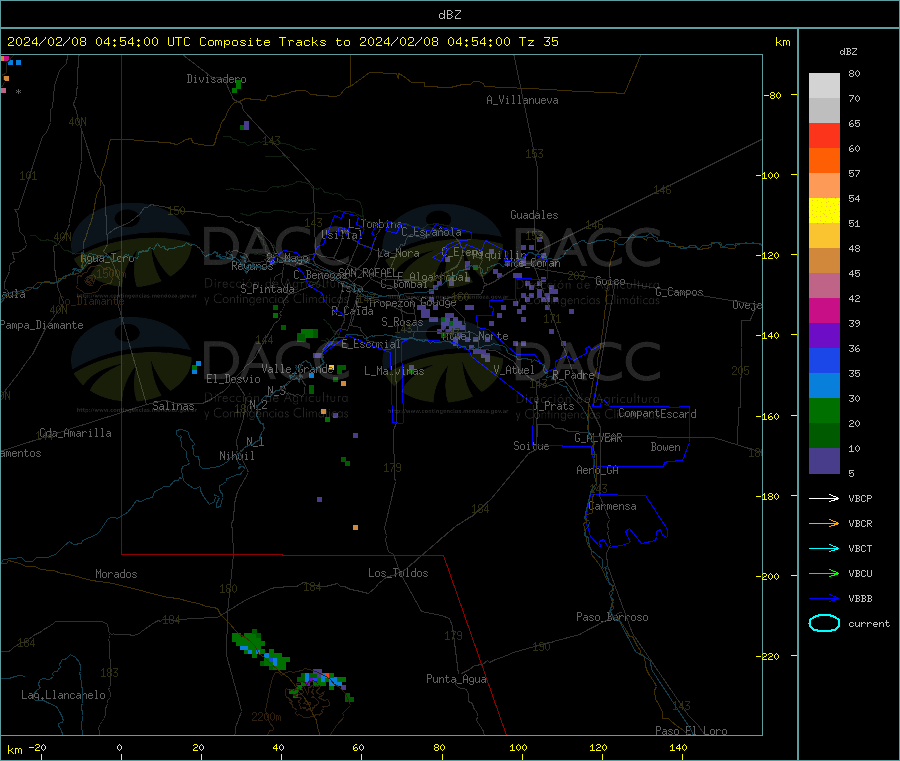Click the S_Rosas map label

pos(402,322)
